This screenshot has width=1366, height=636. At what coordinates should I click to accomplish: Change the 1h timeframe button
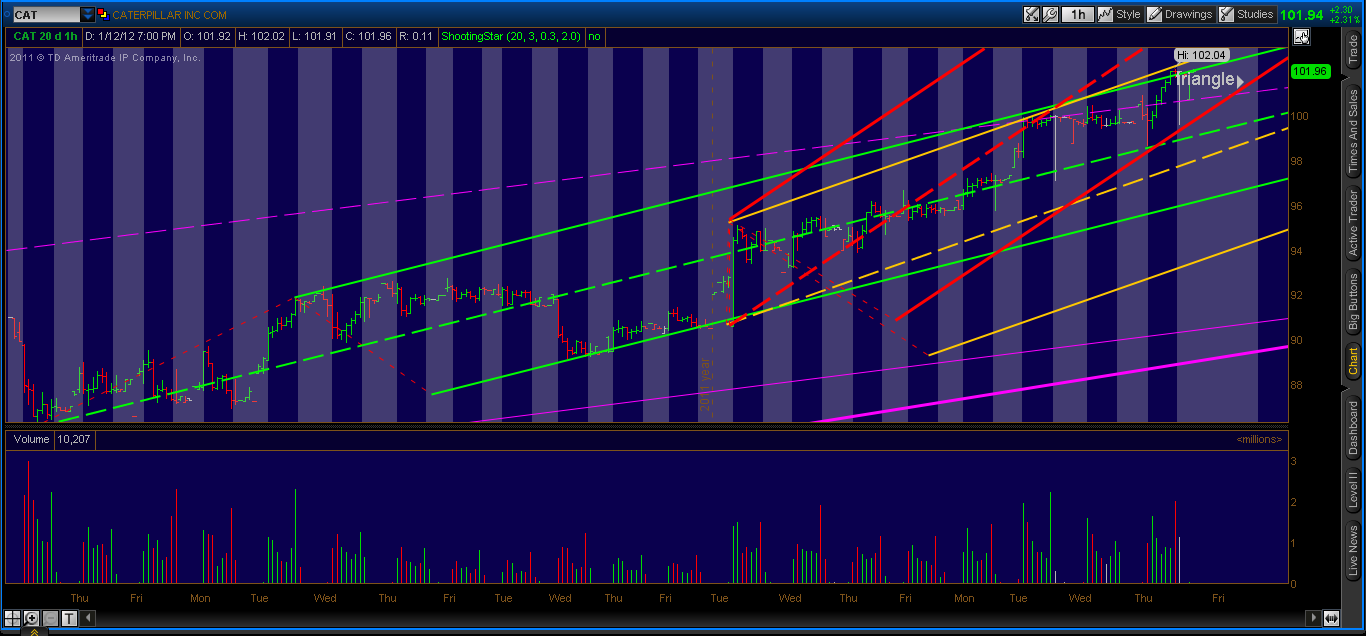(1077, 14)
